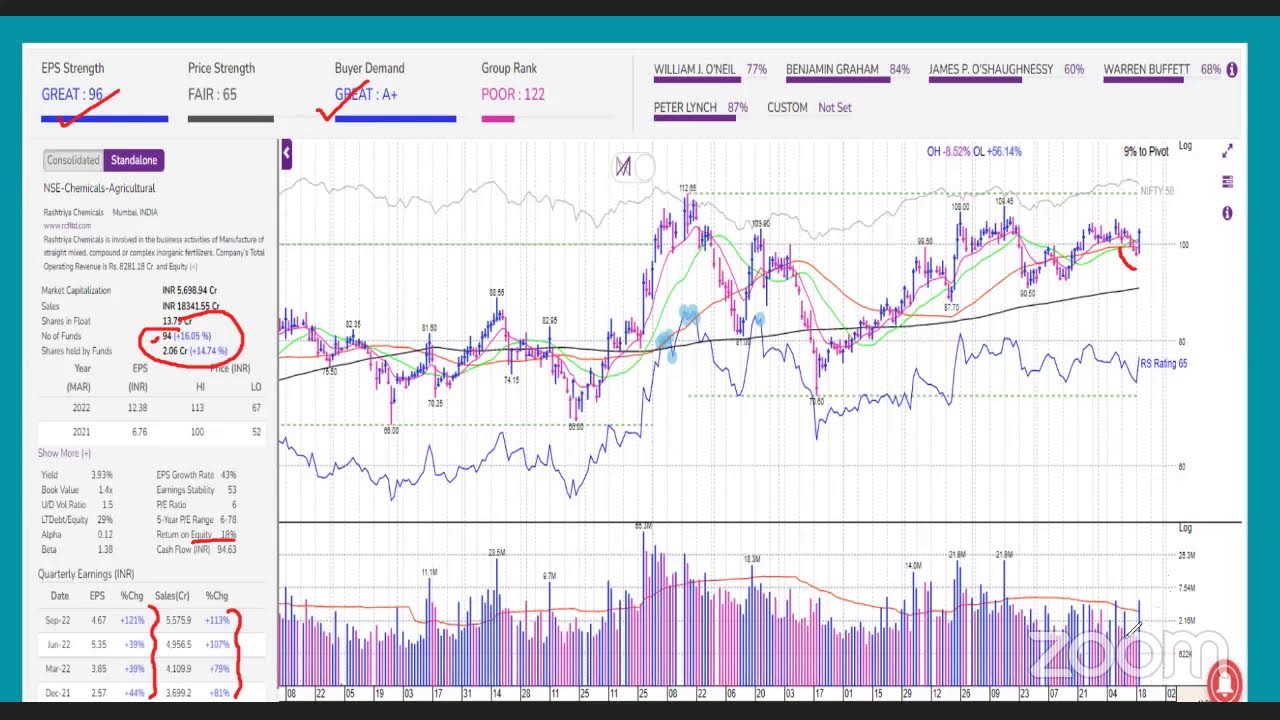Image resolution: width=1280 pixels, height=720 pixels.
Task: Click the Quarterly Earnings (INR) heading
Action: click(x=86, y=574)
